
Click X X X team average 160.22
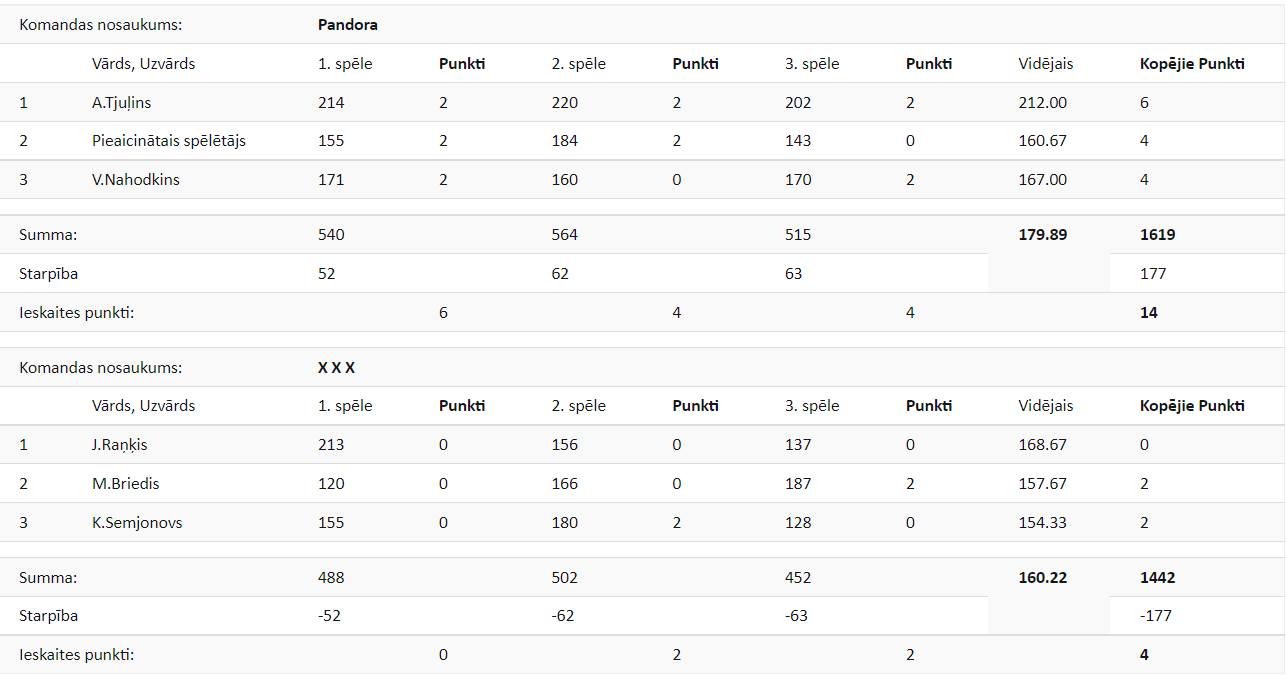pyautogui.click(x=1042, y=578)
